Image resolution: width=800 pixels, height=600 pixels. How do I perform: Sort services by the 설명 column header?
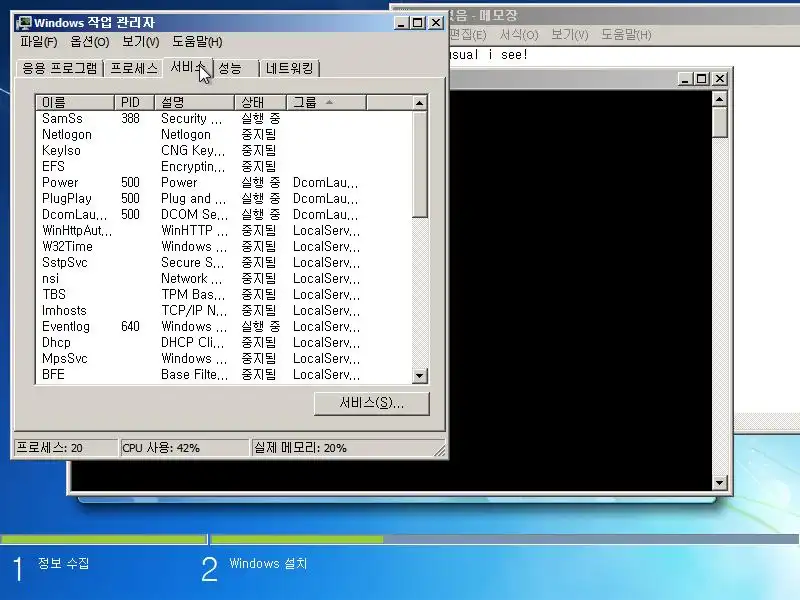tap(194, 103)
